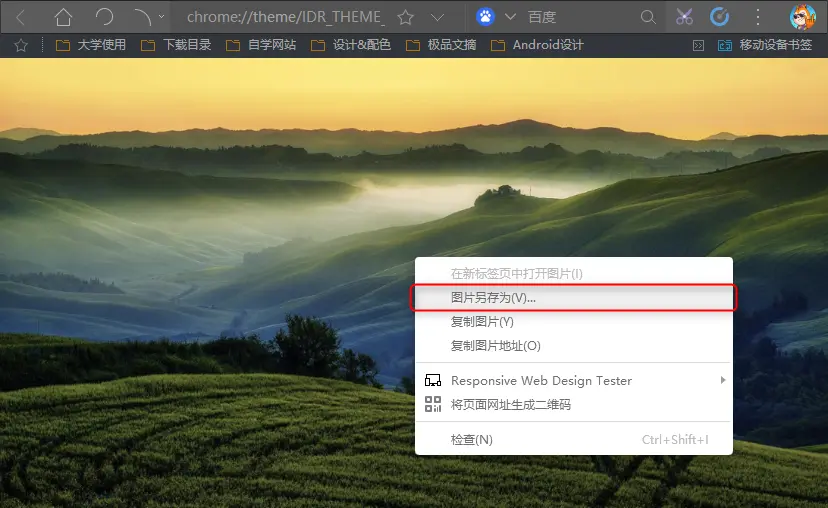
Task: Select 将页面网址生成二维码 menu entry
Action: [x=574, y=404]
